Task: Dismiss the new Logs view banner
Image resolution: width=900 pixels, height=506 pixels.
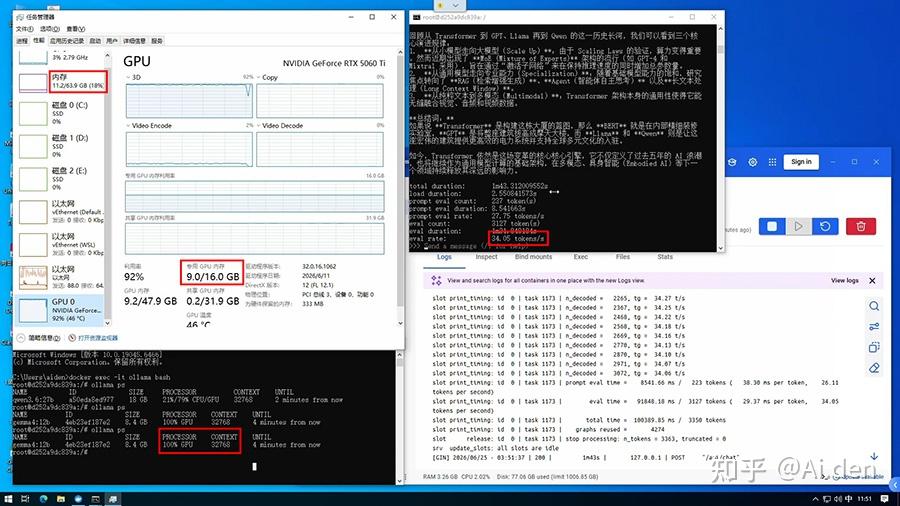Action: pyautogui.click(x=872, y=281)
